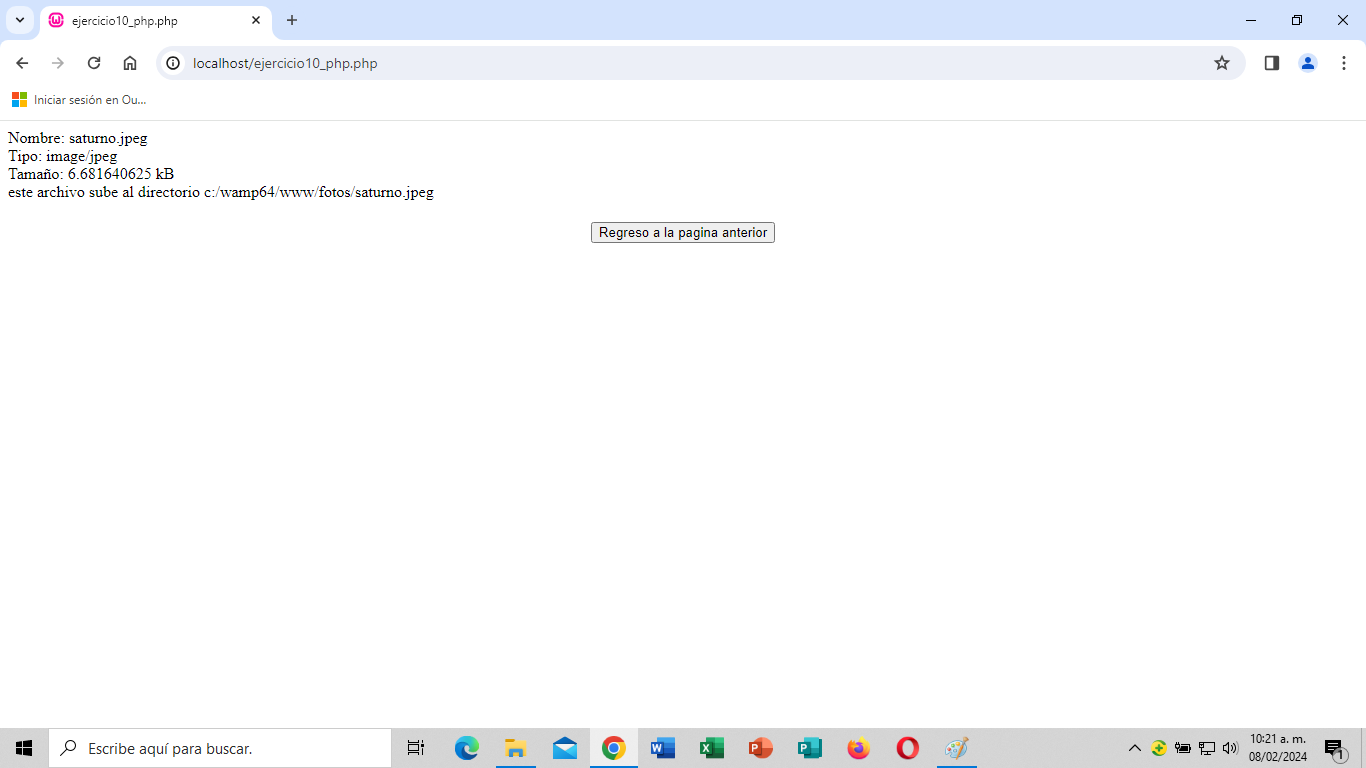The width and height of the screenshot is (1366, 768).
Task: Open the Windows Start menu
Action: point(24,748)
